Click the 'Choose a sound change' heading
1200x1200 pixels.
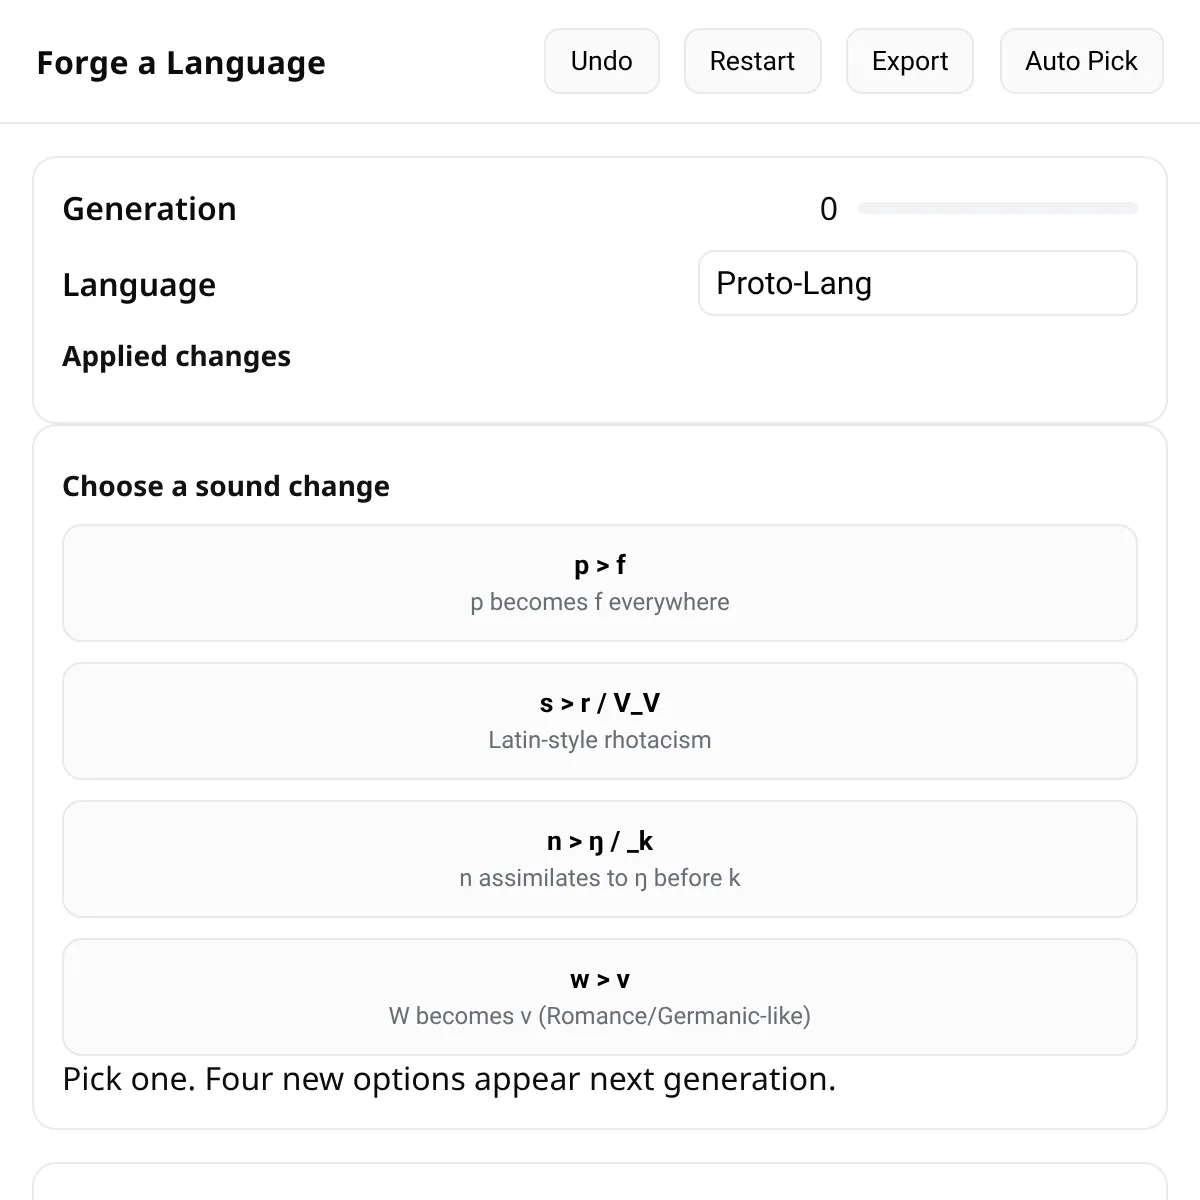coord(225,487)
